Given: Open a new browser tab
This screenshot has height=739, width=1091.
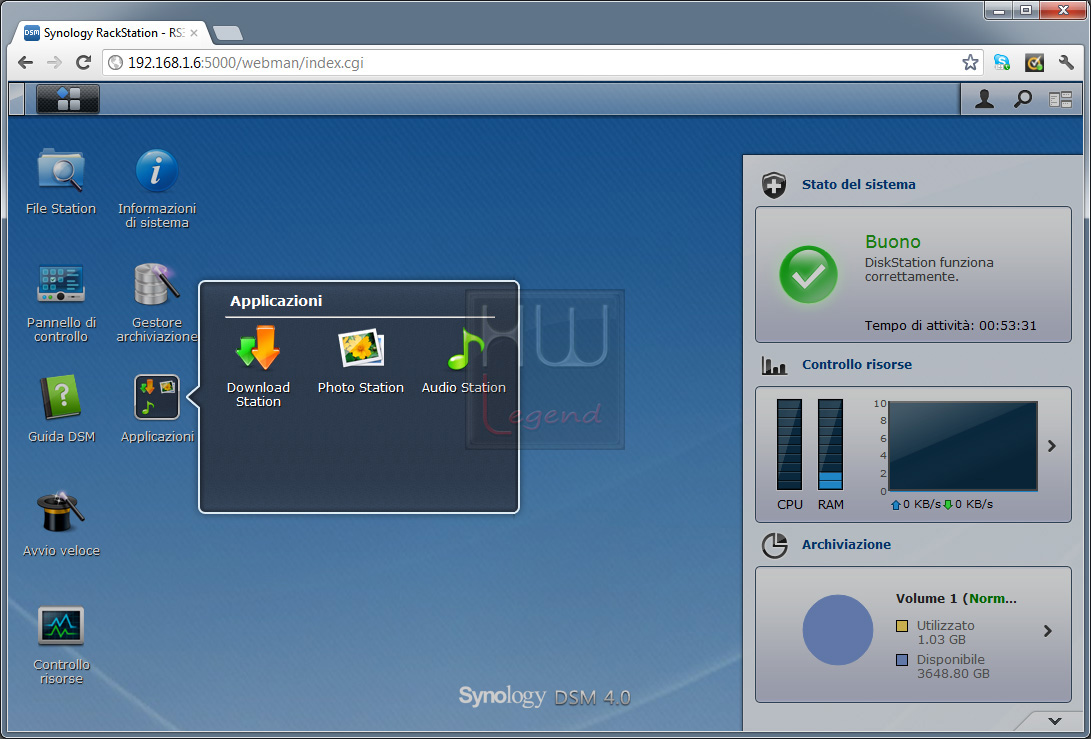Looking at the screenshot, I should [228, 33].
